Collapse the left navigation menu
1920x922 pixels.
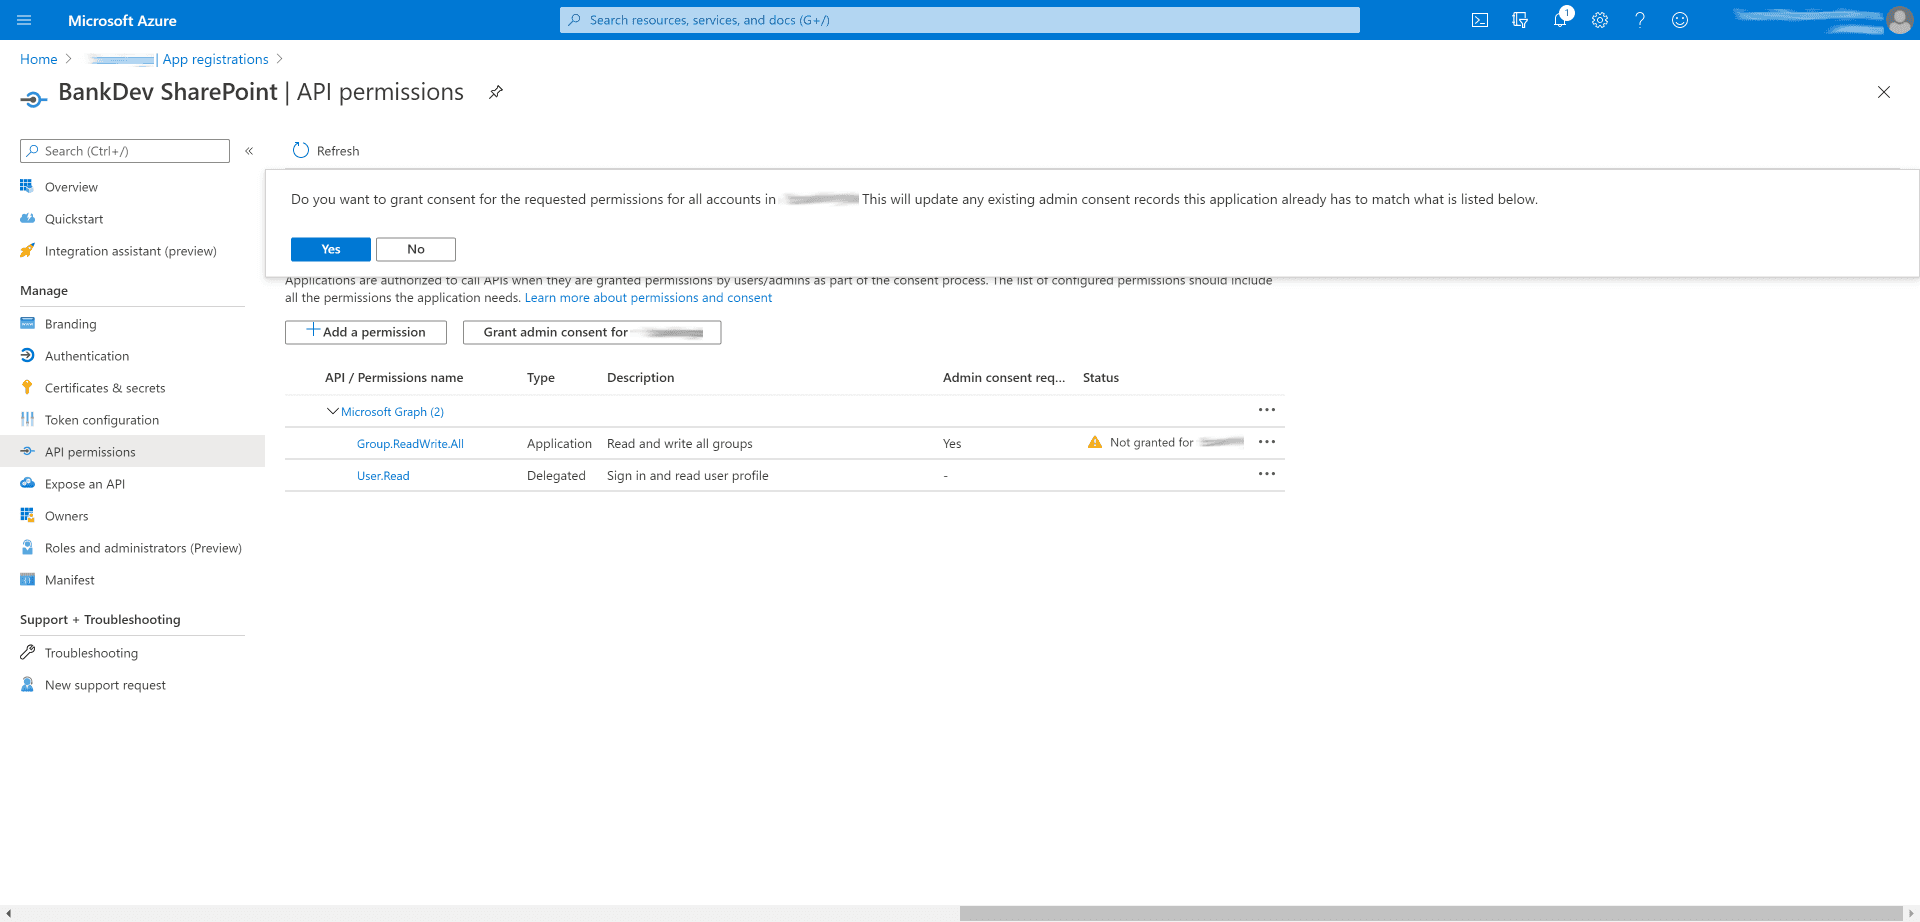coord(249,151)
